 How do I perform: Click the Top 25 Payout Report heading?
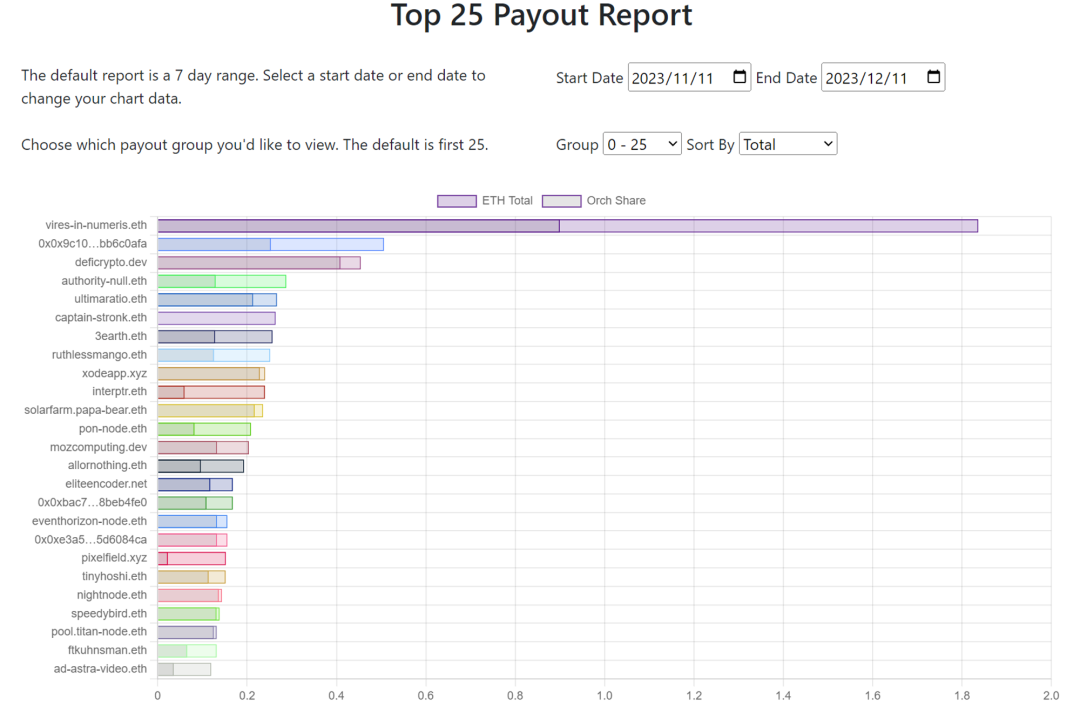[540, 17]
